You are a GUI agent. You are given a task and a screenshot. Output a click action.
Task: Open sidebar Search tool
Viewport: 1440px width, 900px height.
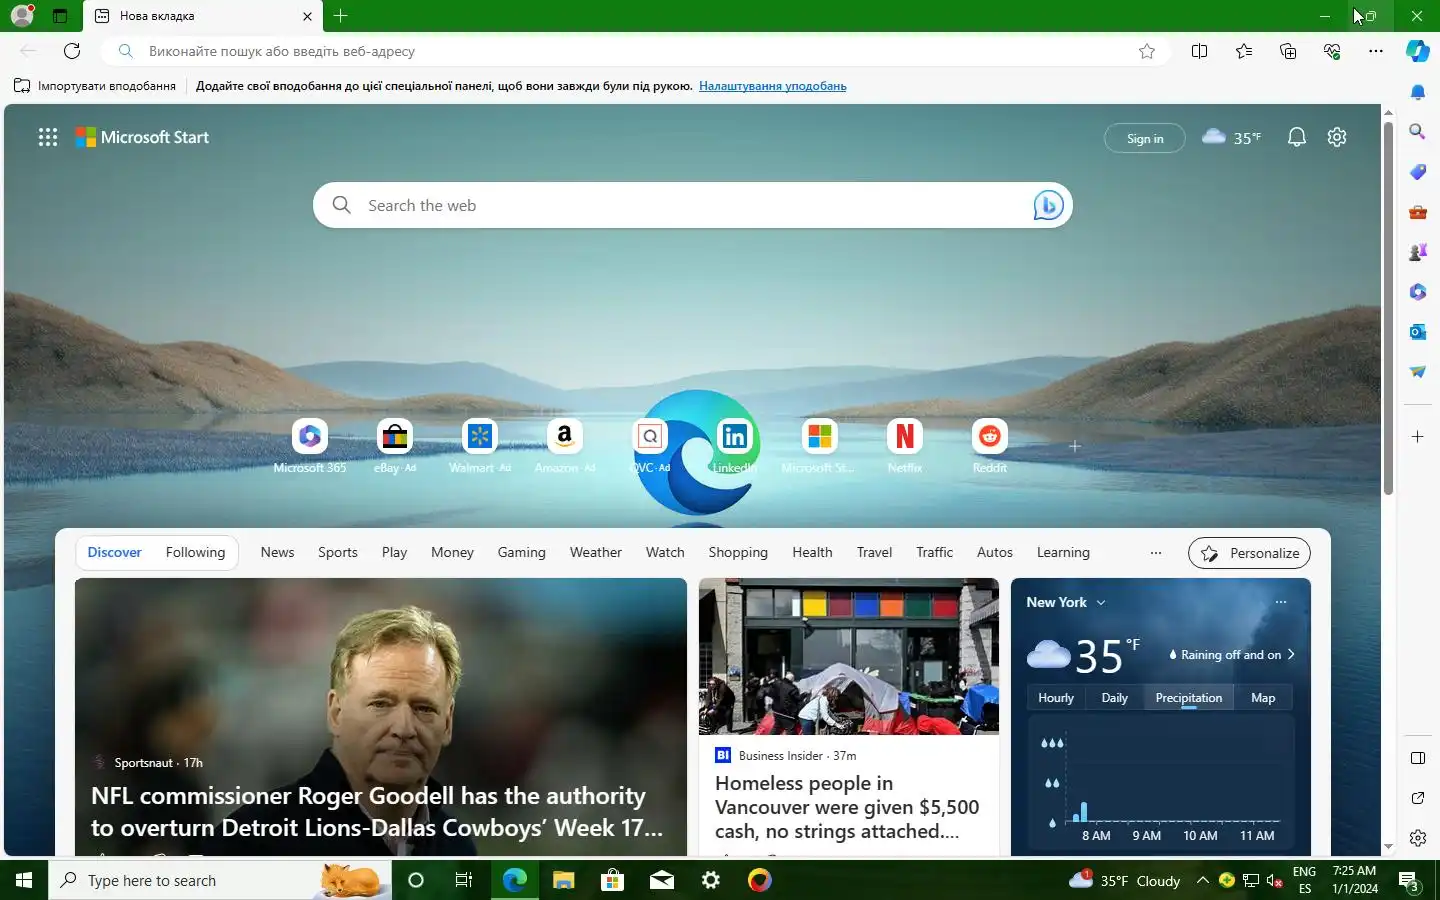(x=1418, y=131)
